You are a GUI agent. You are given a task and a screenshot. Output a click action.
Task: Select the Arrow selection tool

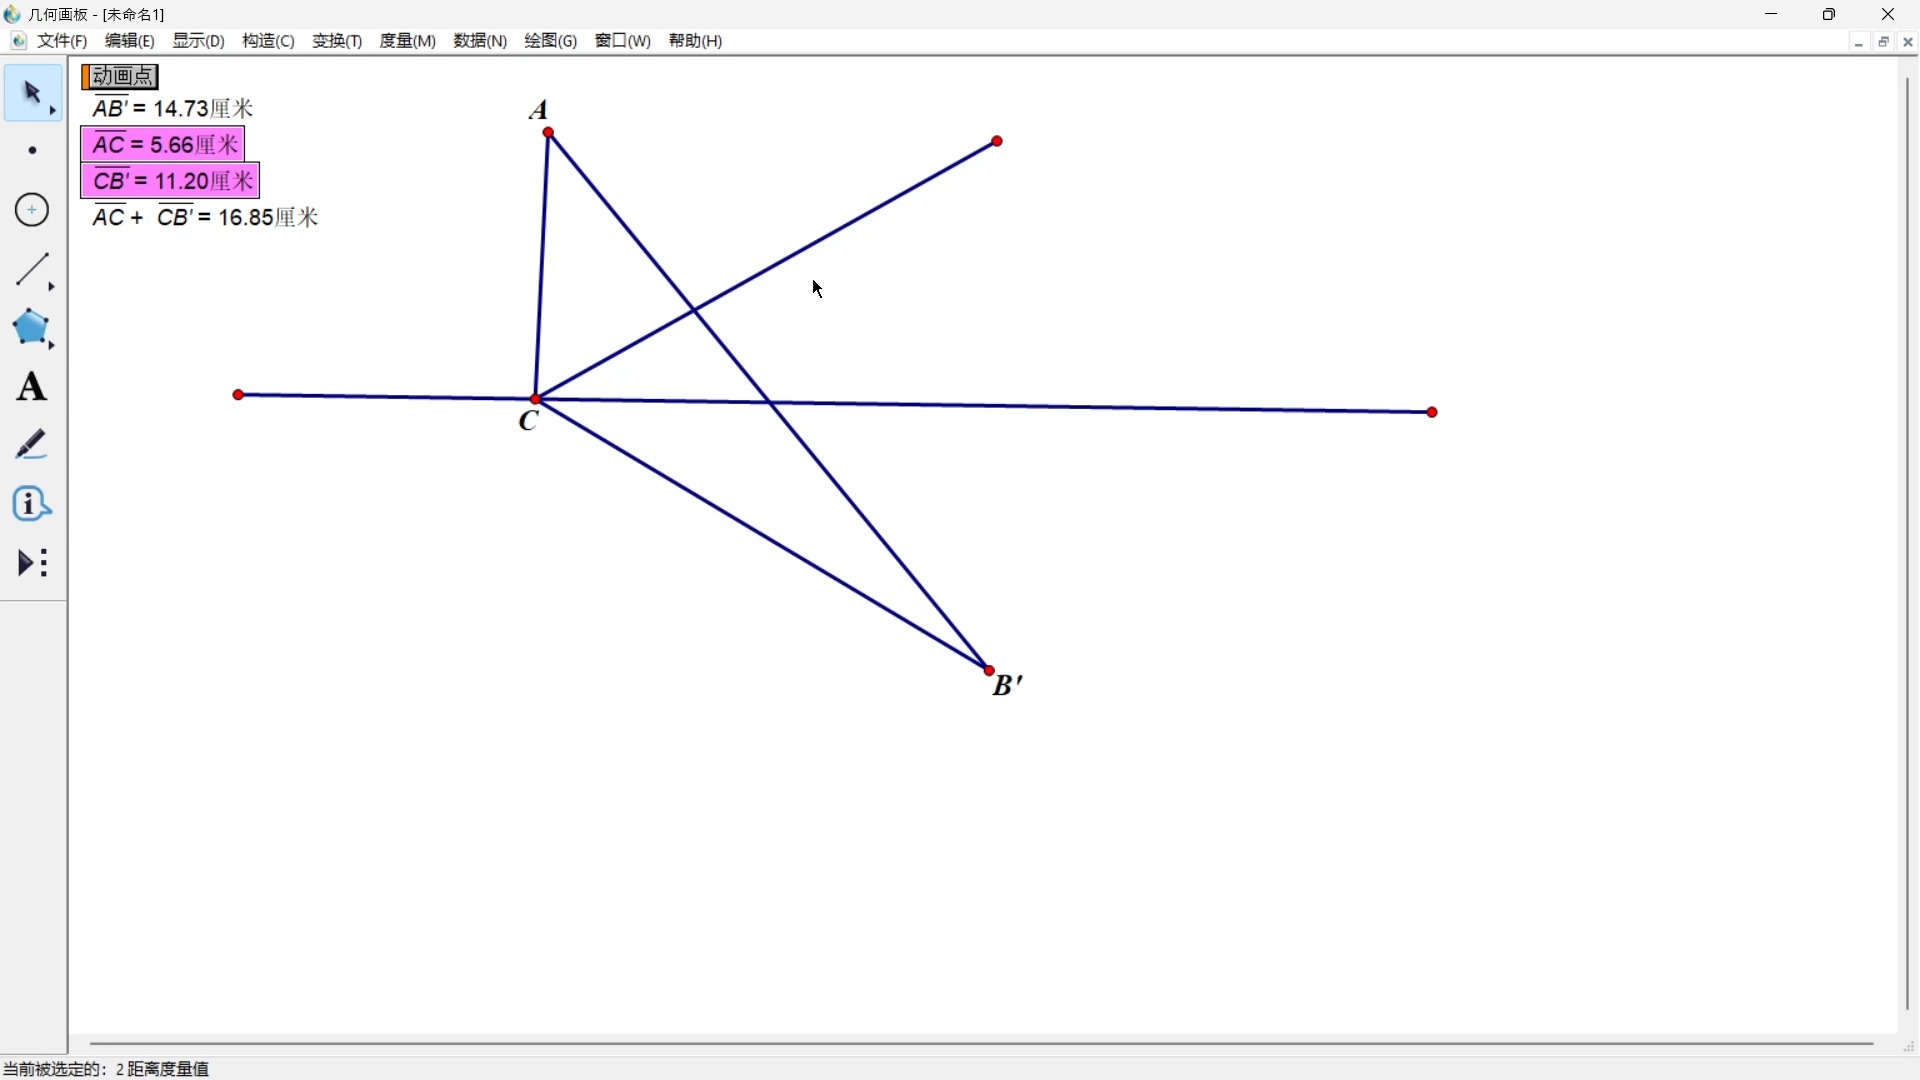tap(33, 94)
